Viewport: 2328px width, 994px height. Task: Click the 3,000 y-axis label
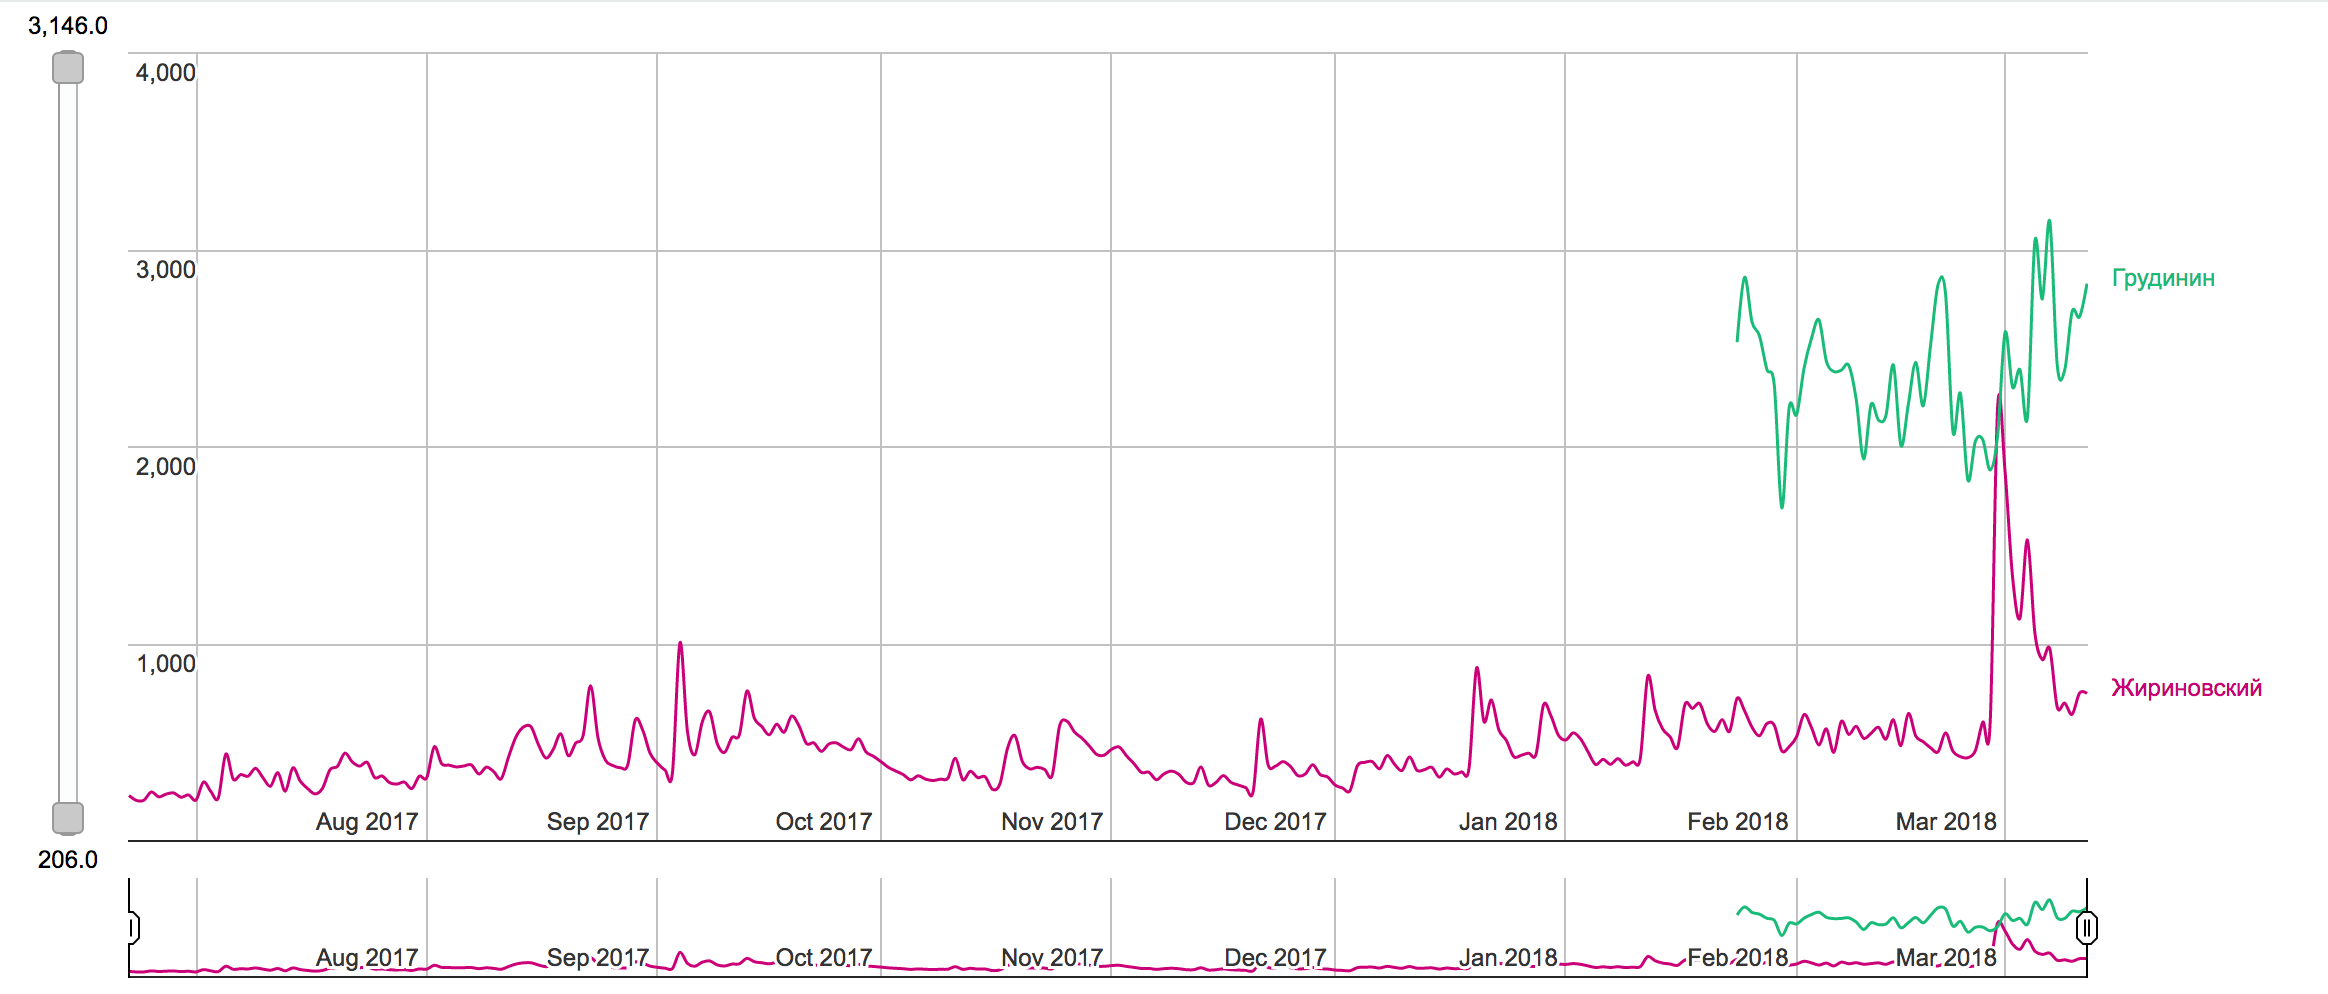click(166, 269)
